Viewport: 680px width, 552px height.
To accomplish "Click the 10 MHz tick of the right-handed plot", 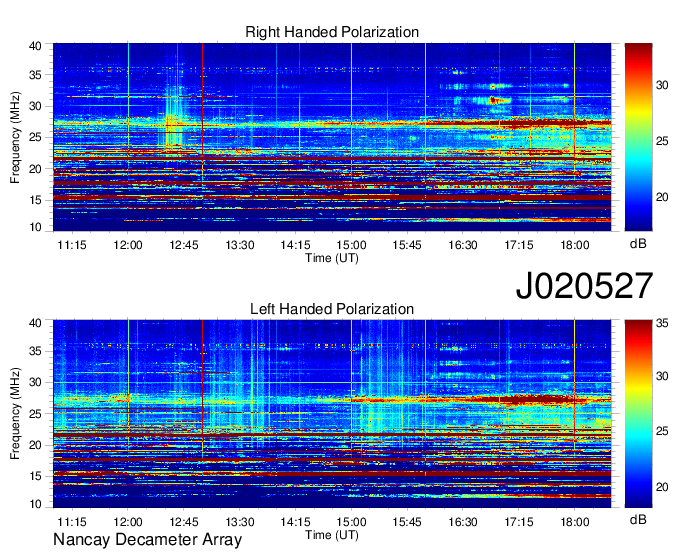I will pyautogui.click(x=35, y=227).
